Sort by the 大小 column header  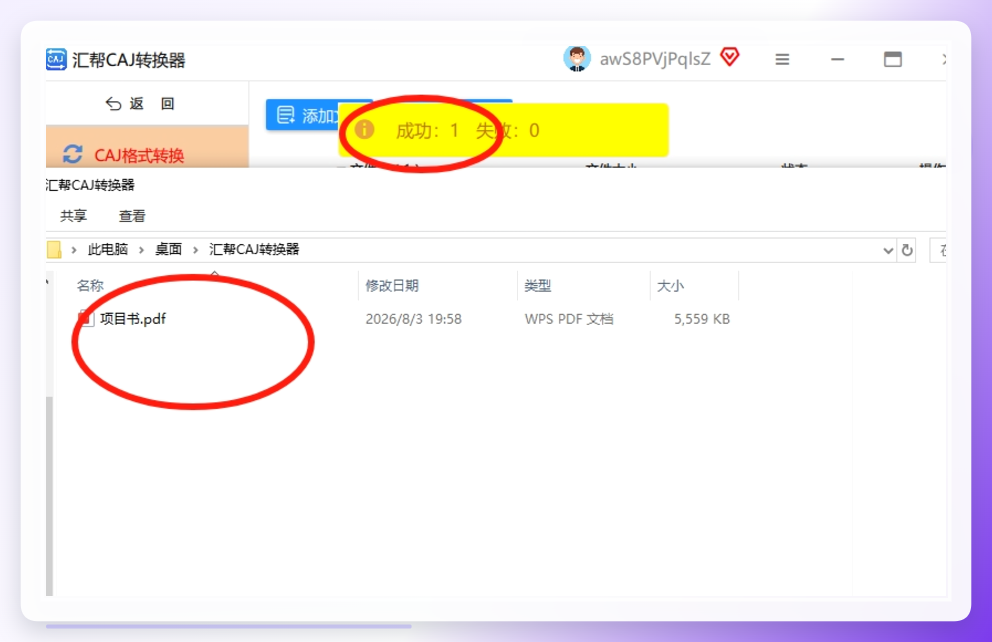670,285
